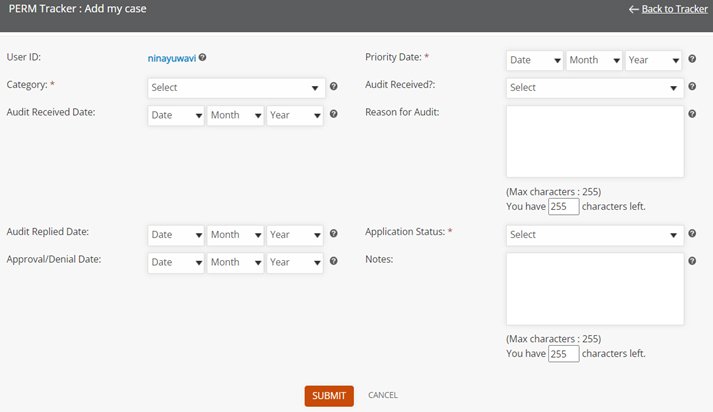Click help icon beside Priority Date

pos(692,60)
